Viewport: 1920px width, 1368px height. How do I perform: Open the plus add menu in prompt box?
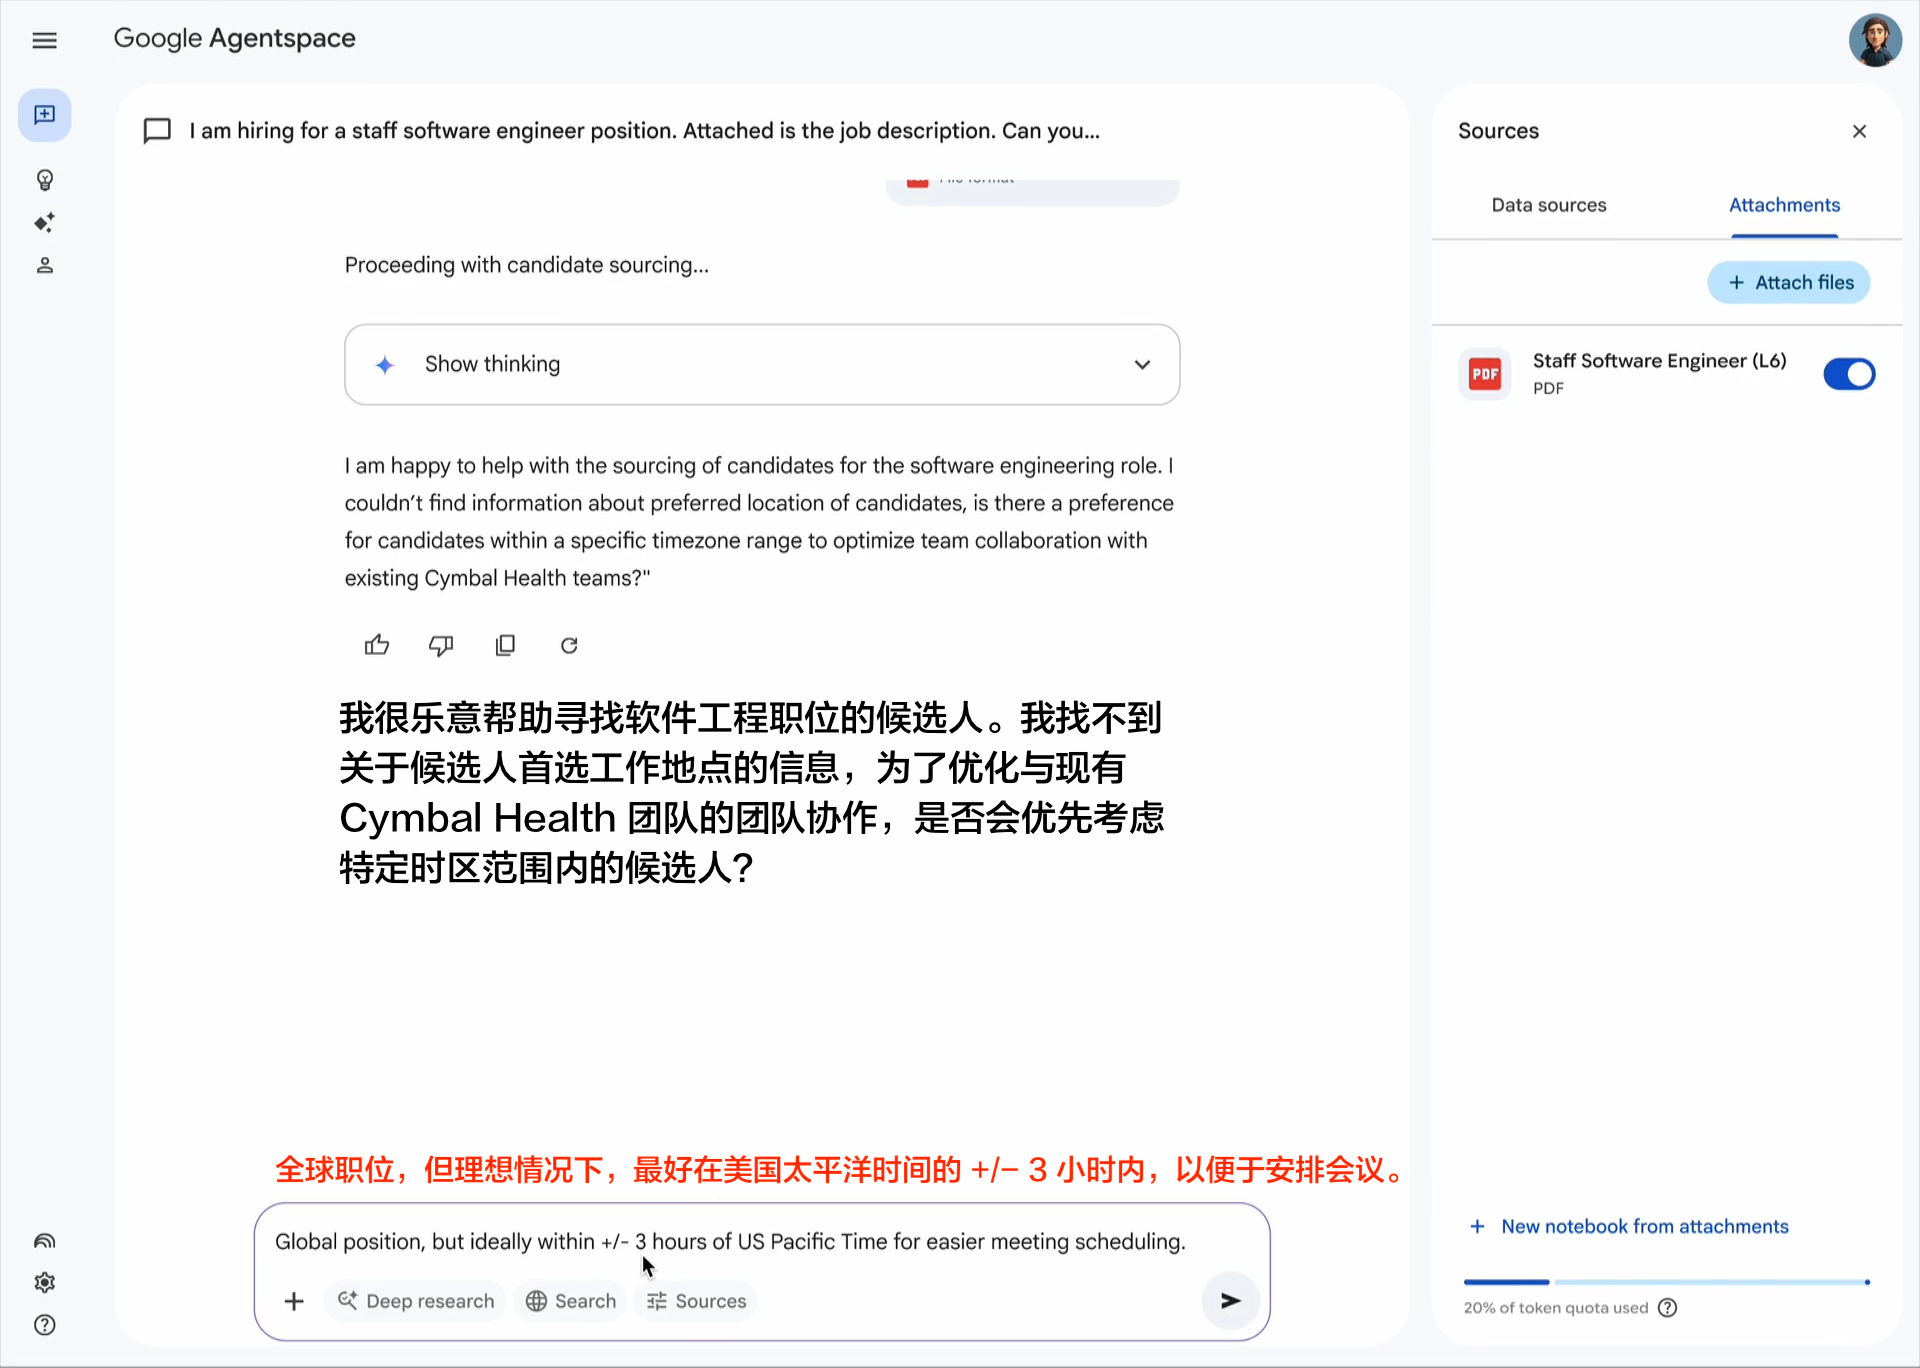(294, 1301)
